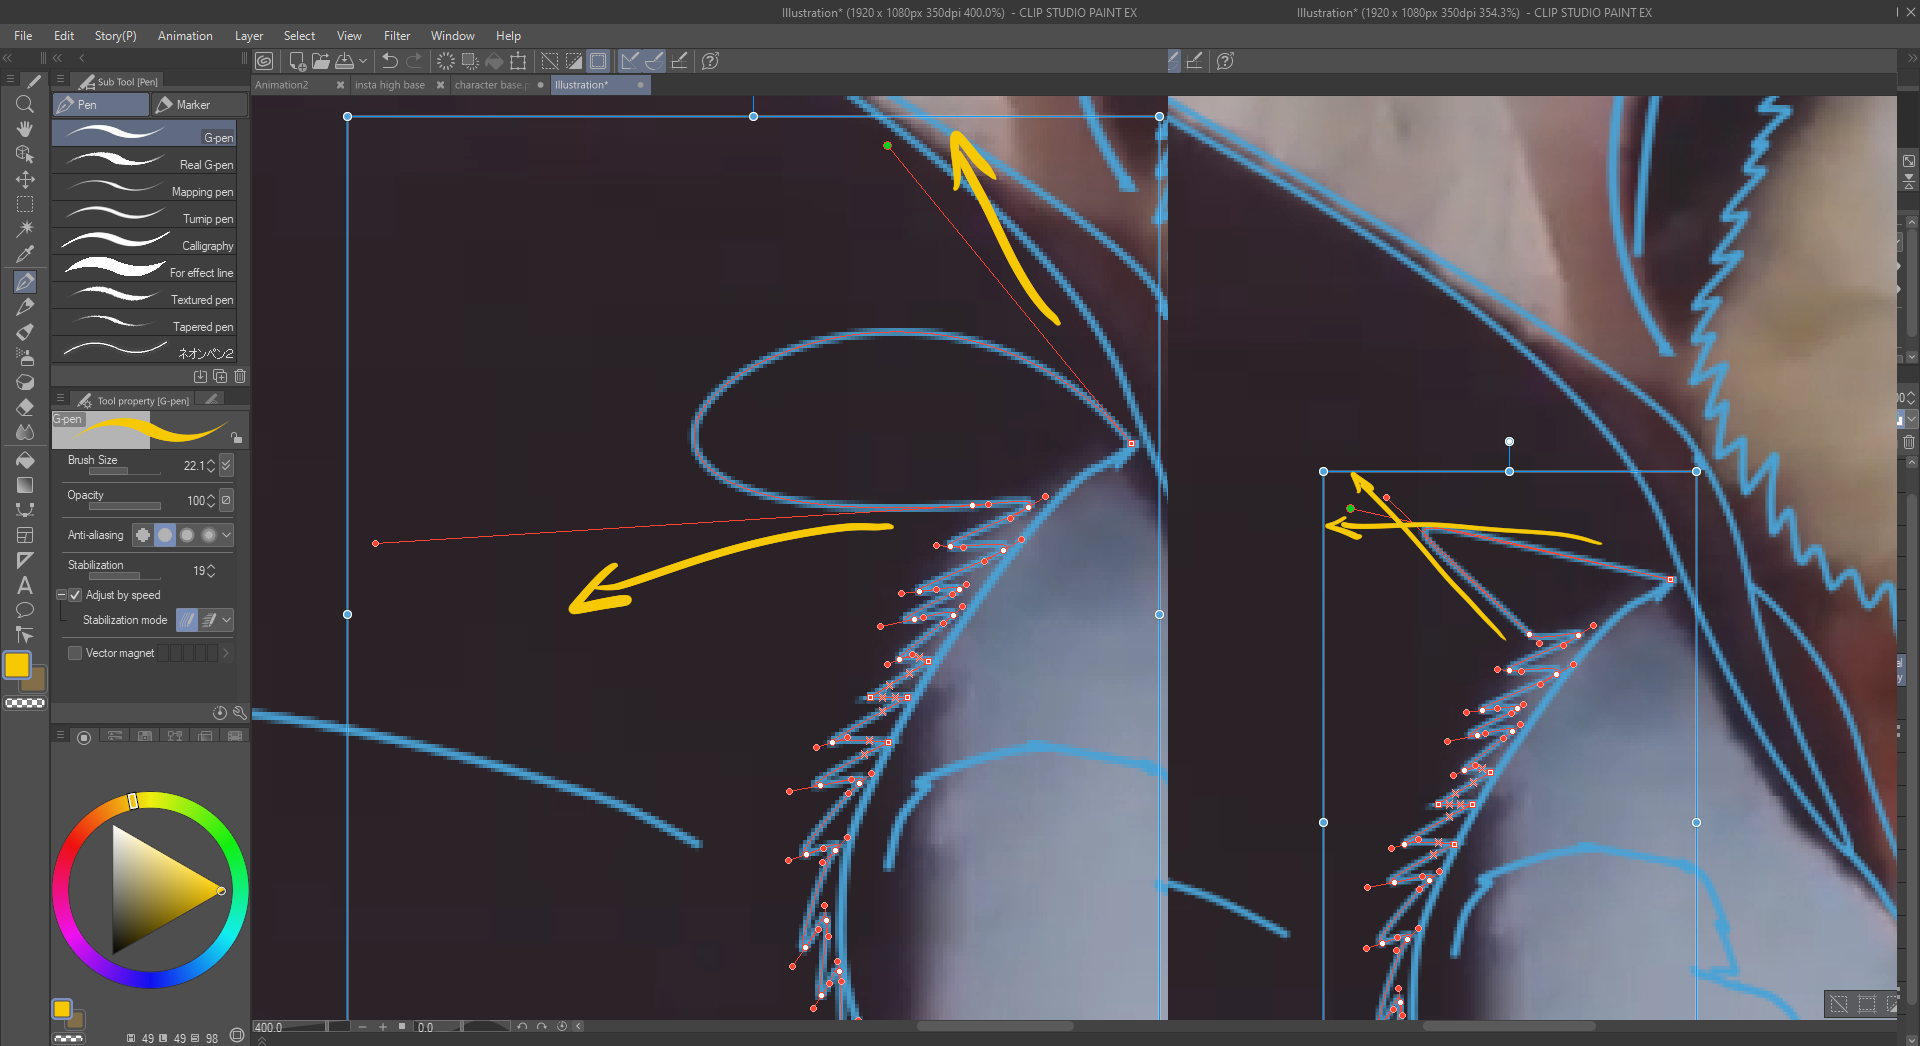Click the Scale/Rotate transform icon
This screenshot has height=1046, width=1920.
pos(518,61)
